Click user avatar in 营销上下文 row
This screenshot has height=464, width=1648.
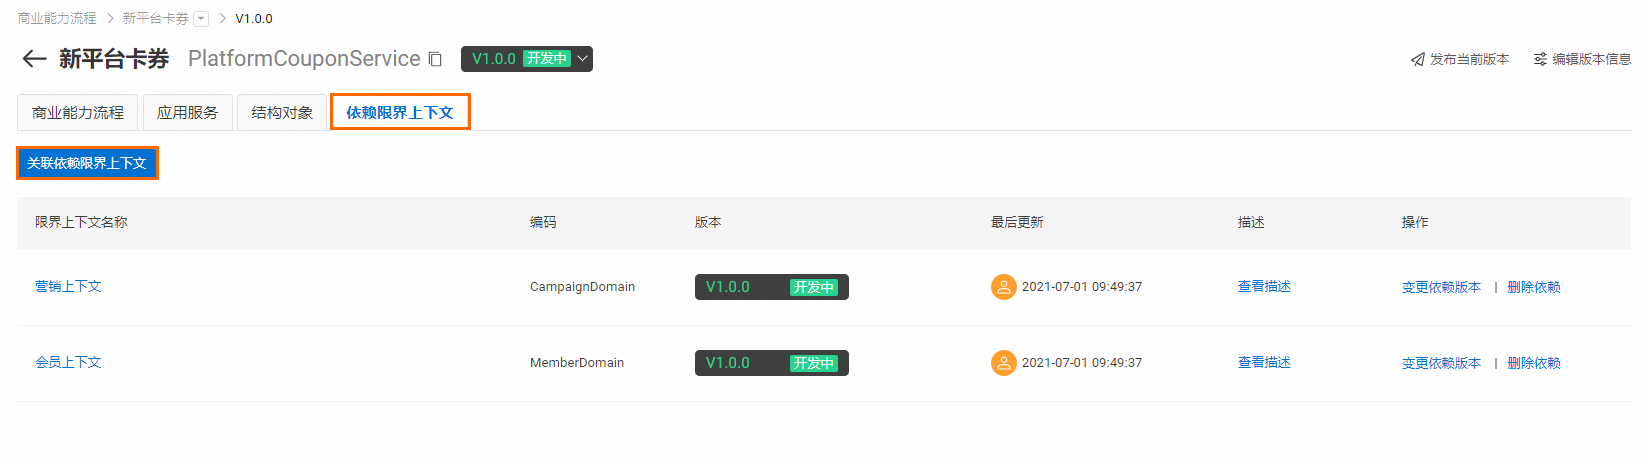(1003, 287)
